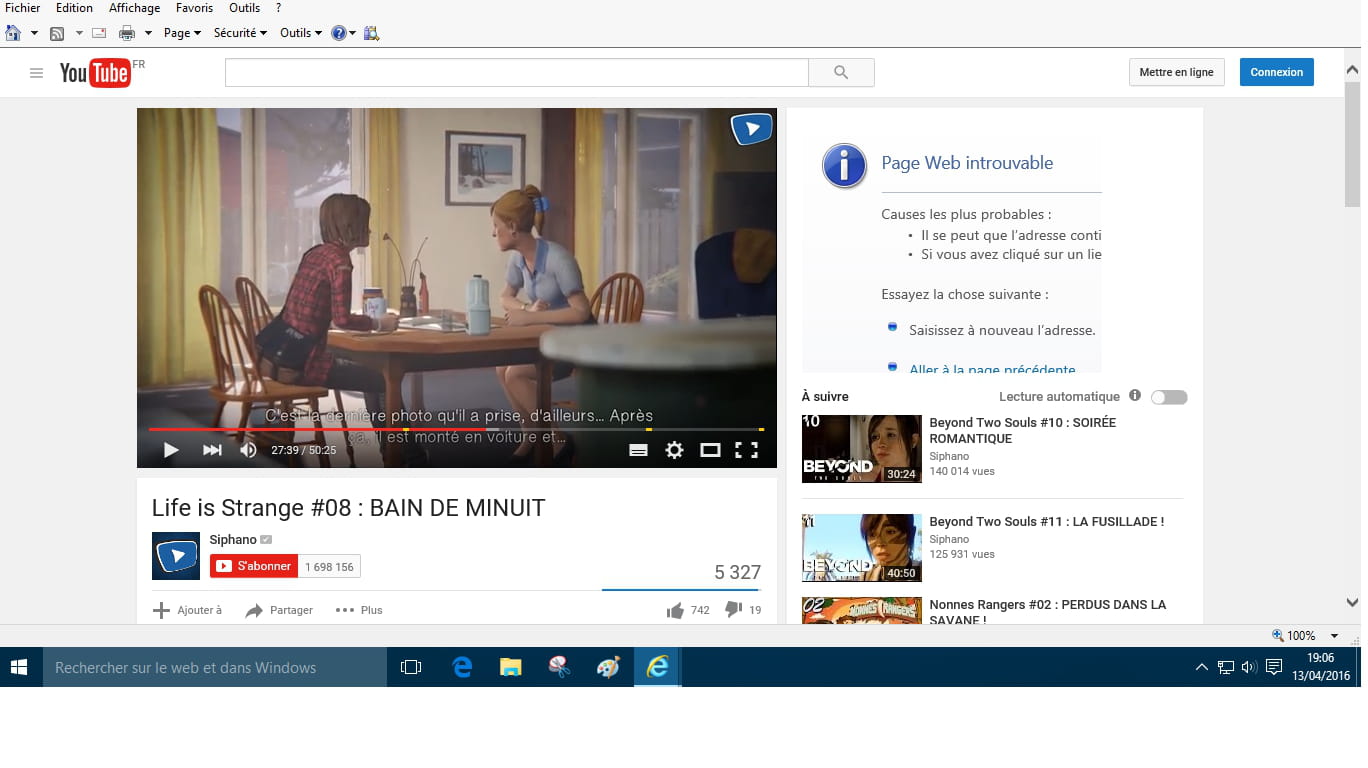Expand the Home icon dropdown arrow
The height and width of the screenshot is (768, 1368).
click(x=34, y=33)
